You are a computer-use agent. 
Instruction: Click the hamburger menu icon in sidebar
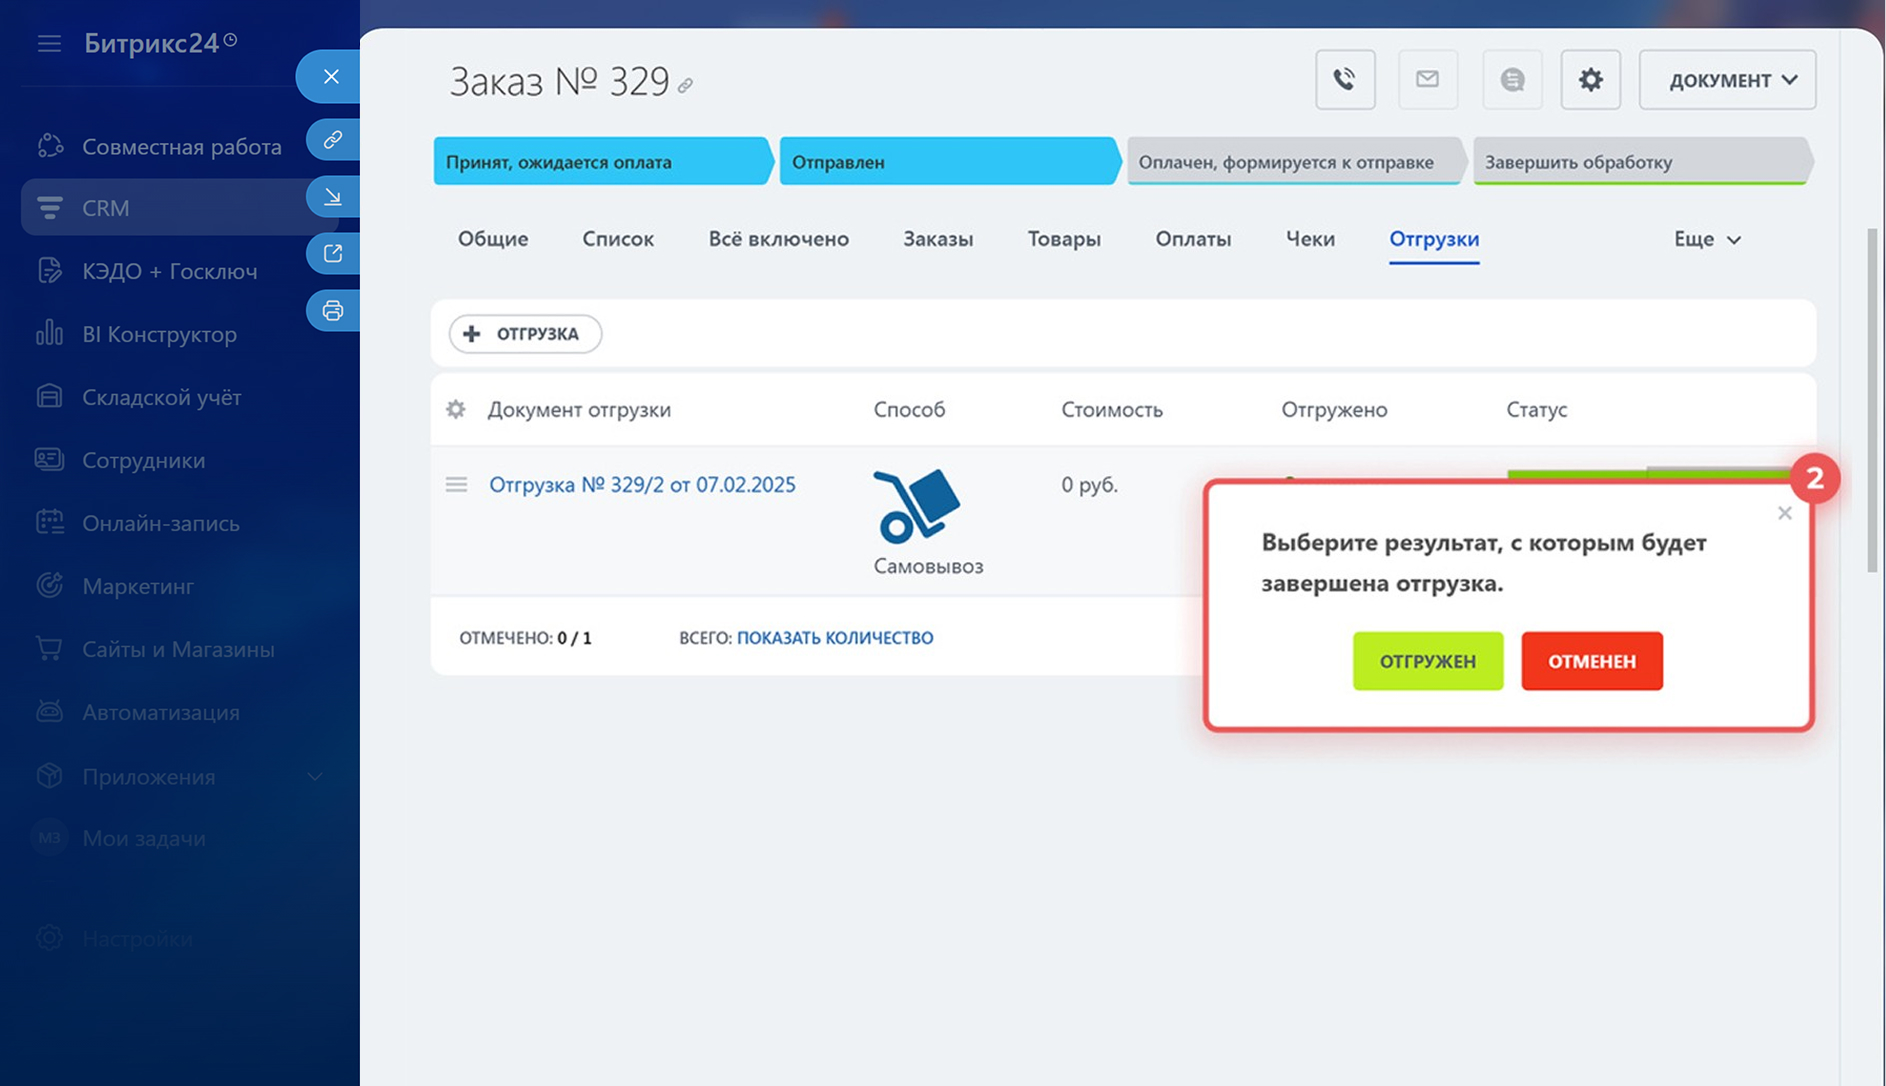click(49, 44)
